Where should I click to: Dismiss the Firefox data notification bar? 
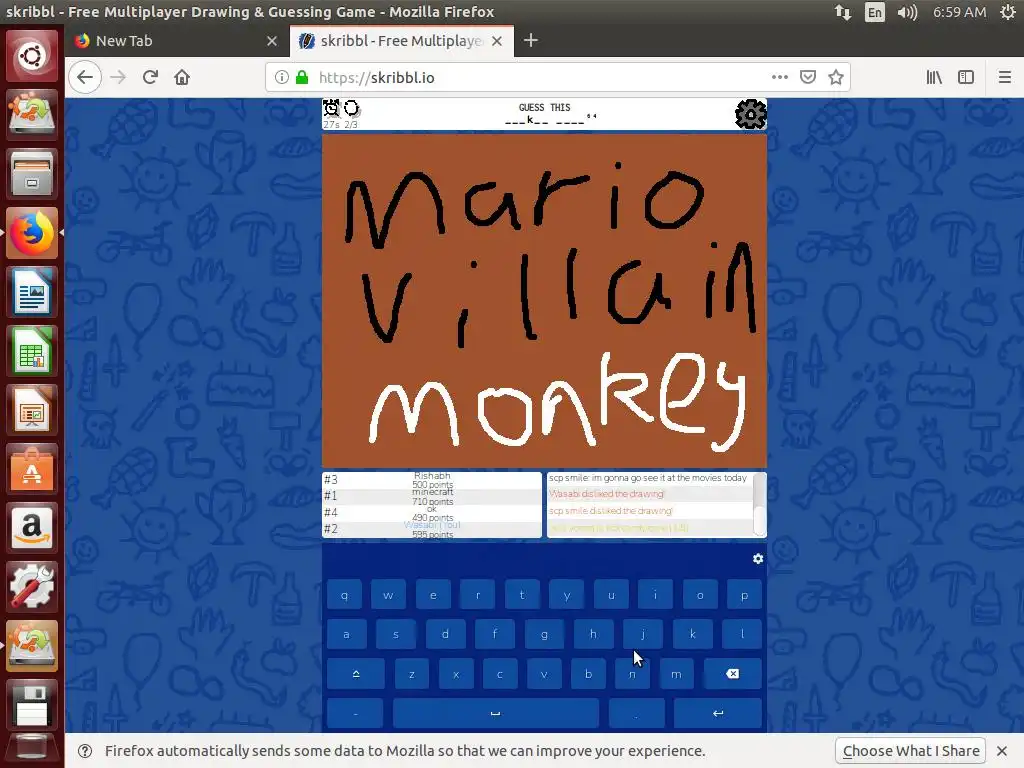[x=1002, y=751]
